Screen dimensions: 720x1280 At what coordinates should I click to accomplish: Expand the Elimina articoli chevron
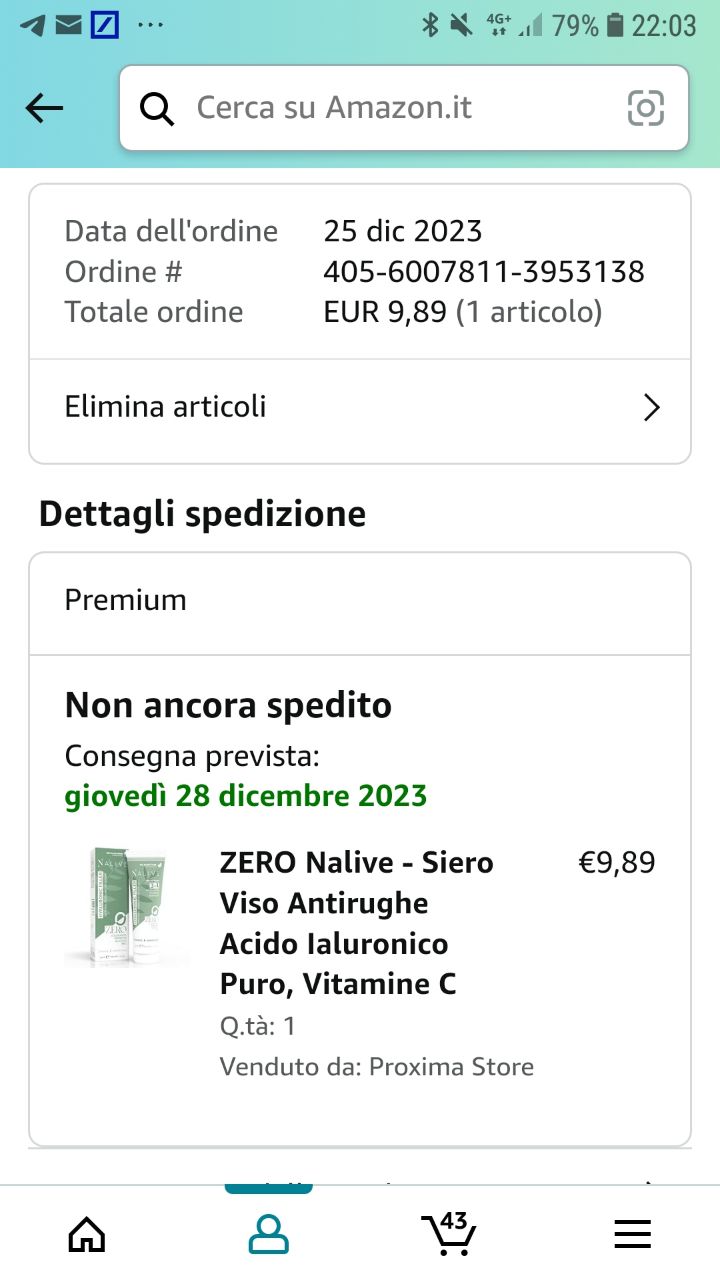pyautogui.click(x=652, y=408)
